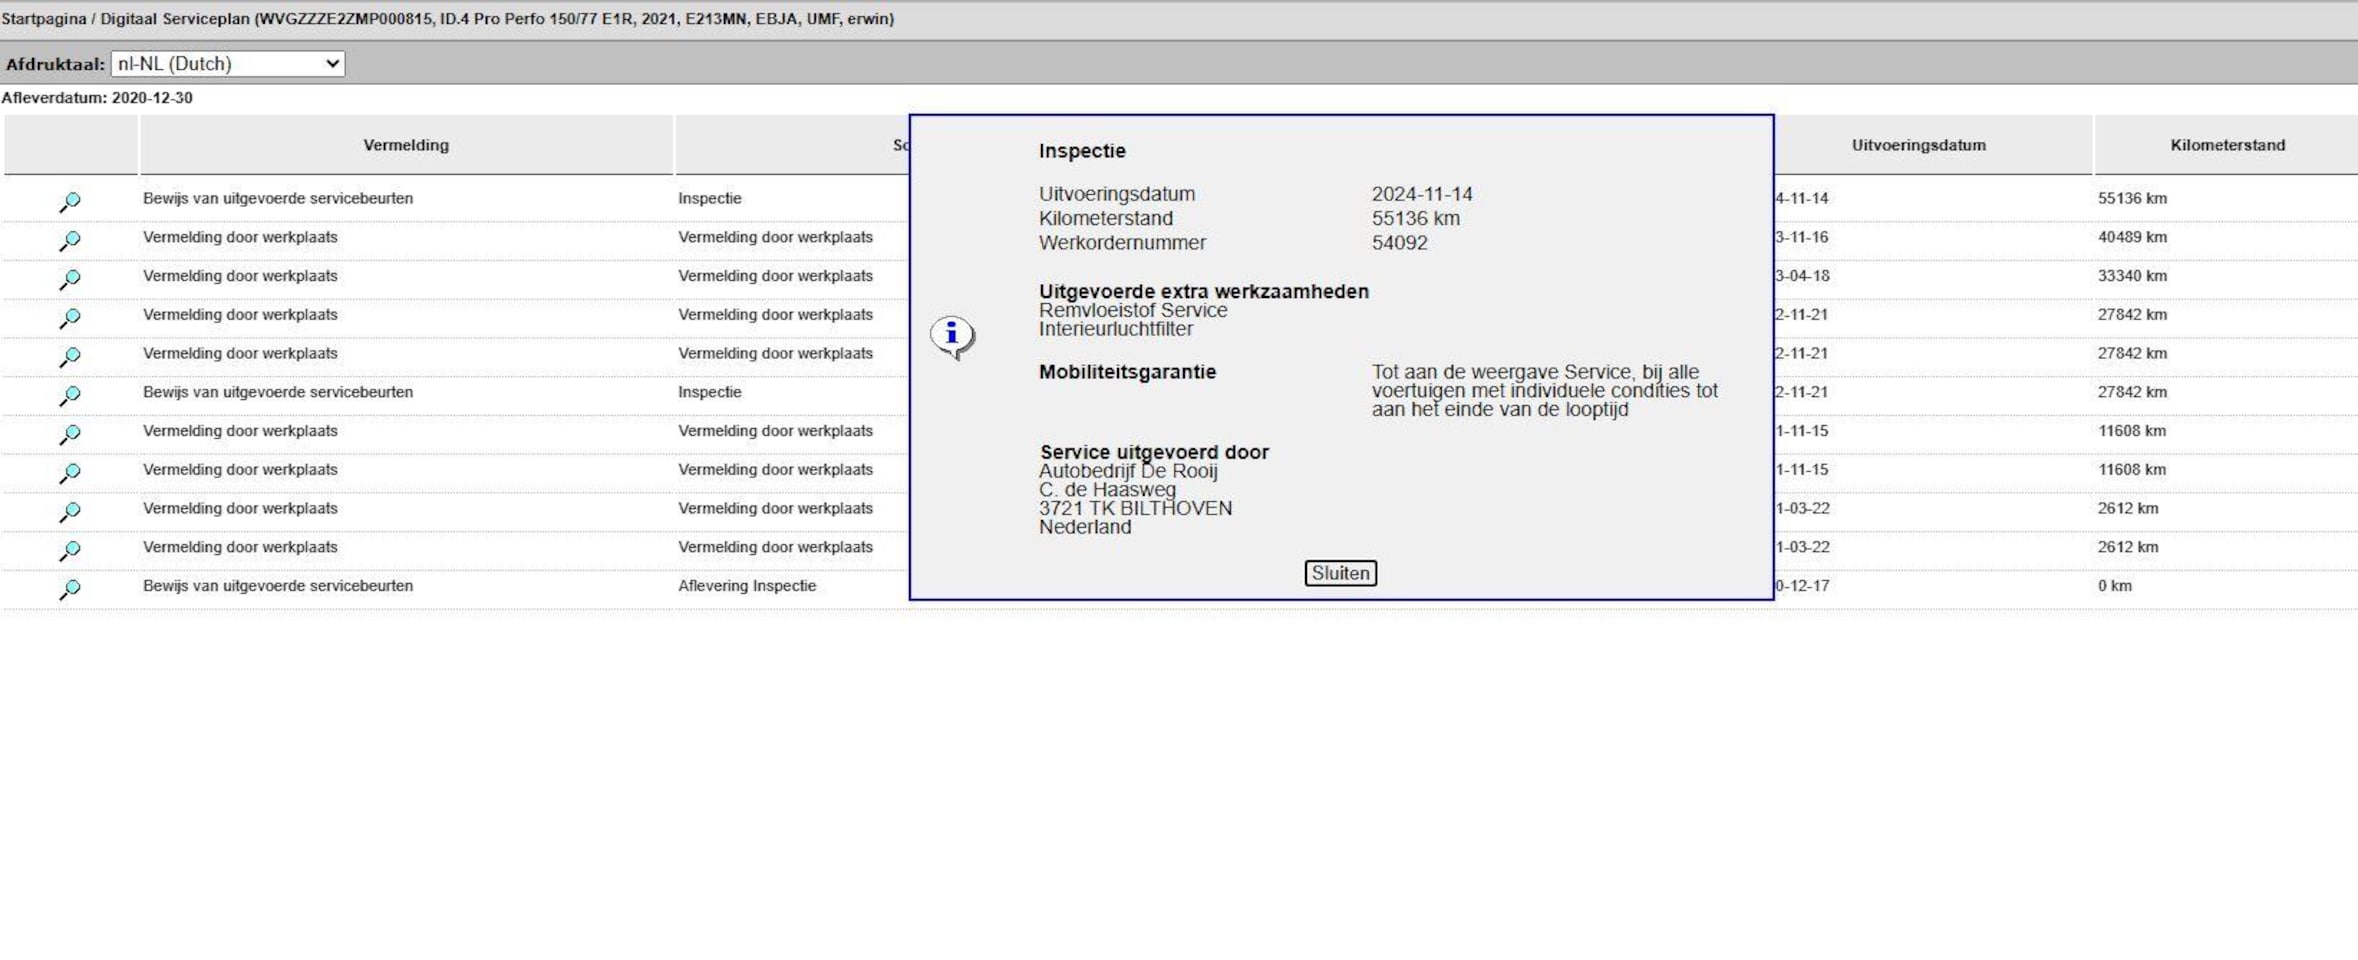2358x960 pixels.
Task: Click the Startpagina breadcrumb link
Action: coord(43,19)
